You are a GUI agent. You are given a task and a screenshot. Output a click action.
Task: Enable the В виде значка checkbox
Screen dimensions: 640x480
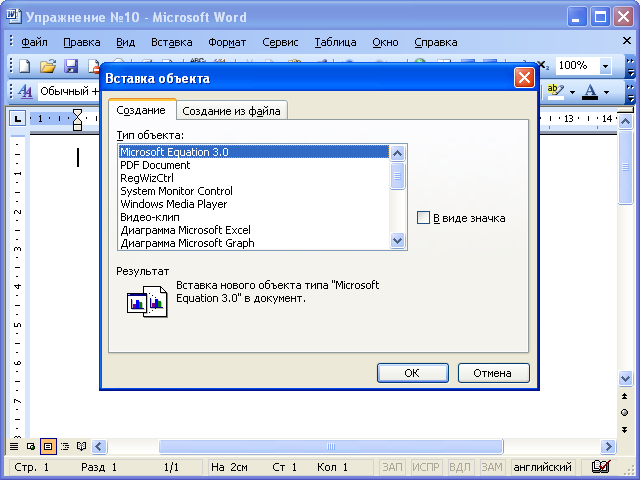coord(423,218)
